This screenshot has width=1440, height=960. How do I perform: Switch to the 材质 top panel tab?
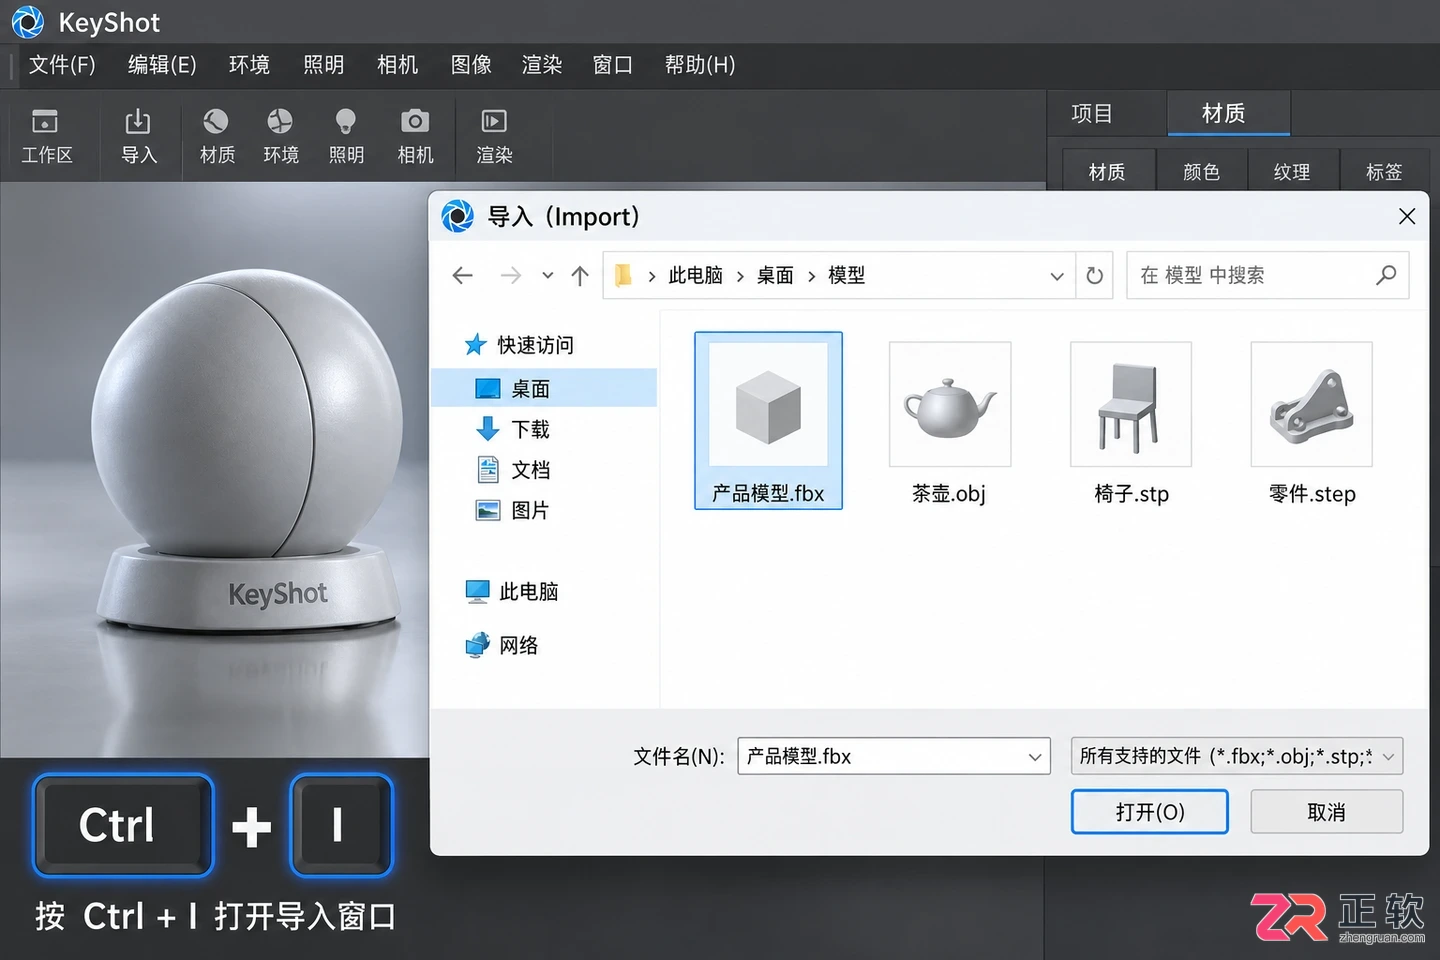point(1228,114)
